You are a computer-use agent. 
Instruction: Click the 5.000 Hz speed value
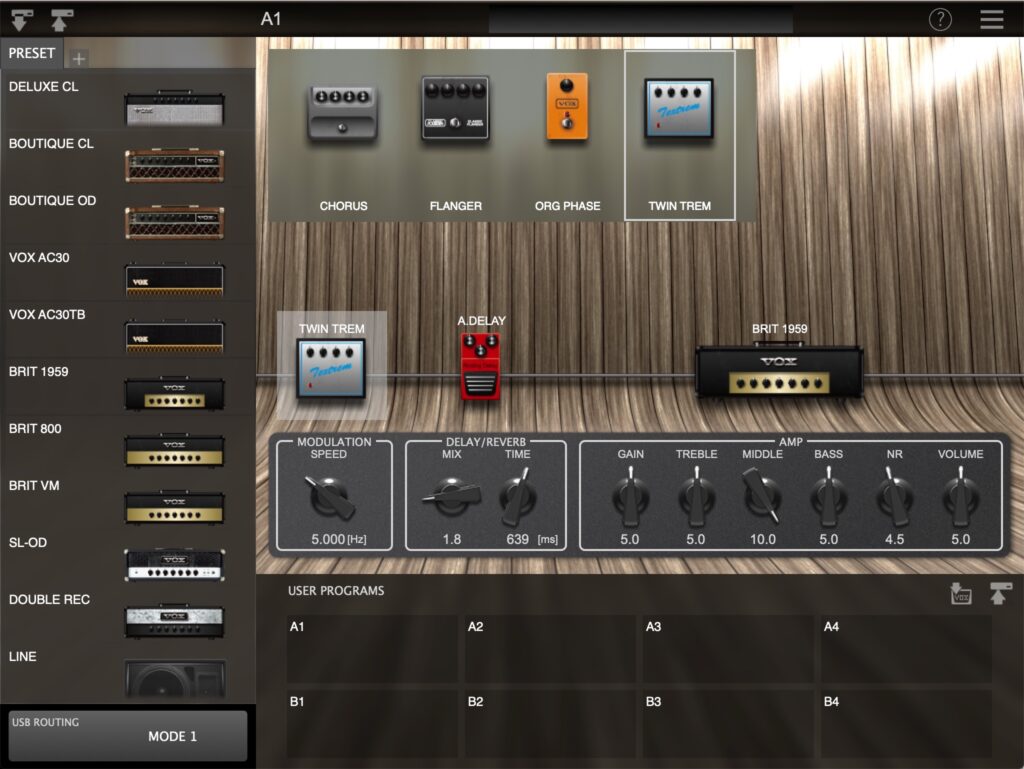pos(338,539)
